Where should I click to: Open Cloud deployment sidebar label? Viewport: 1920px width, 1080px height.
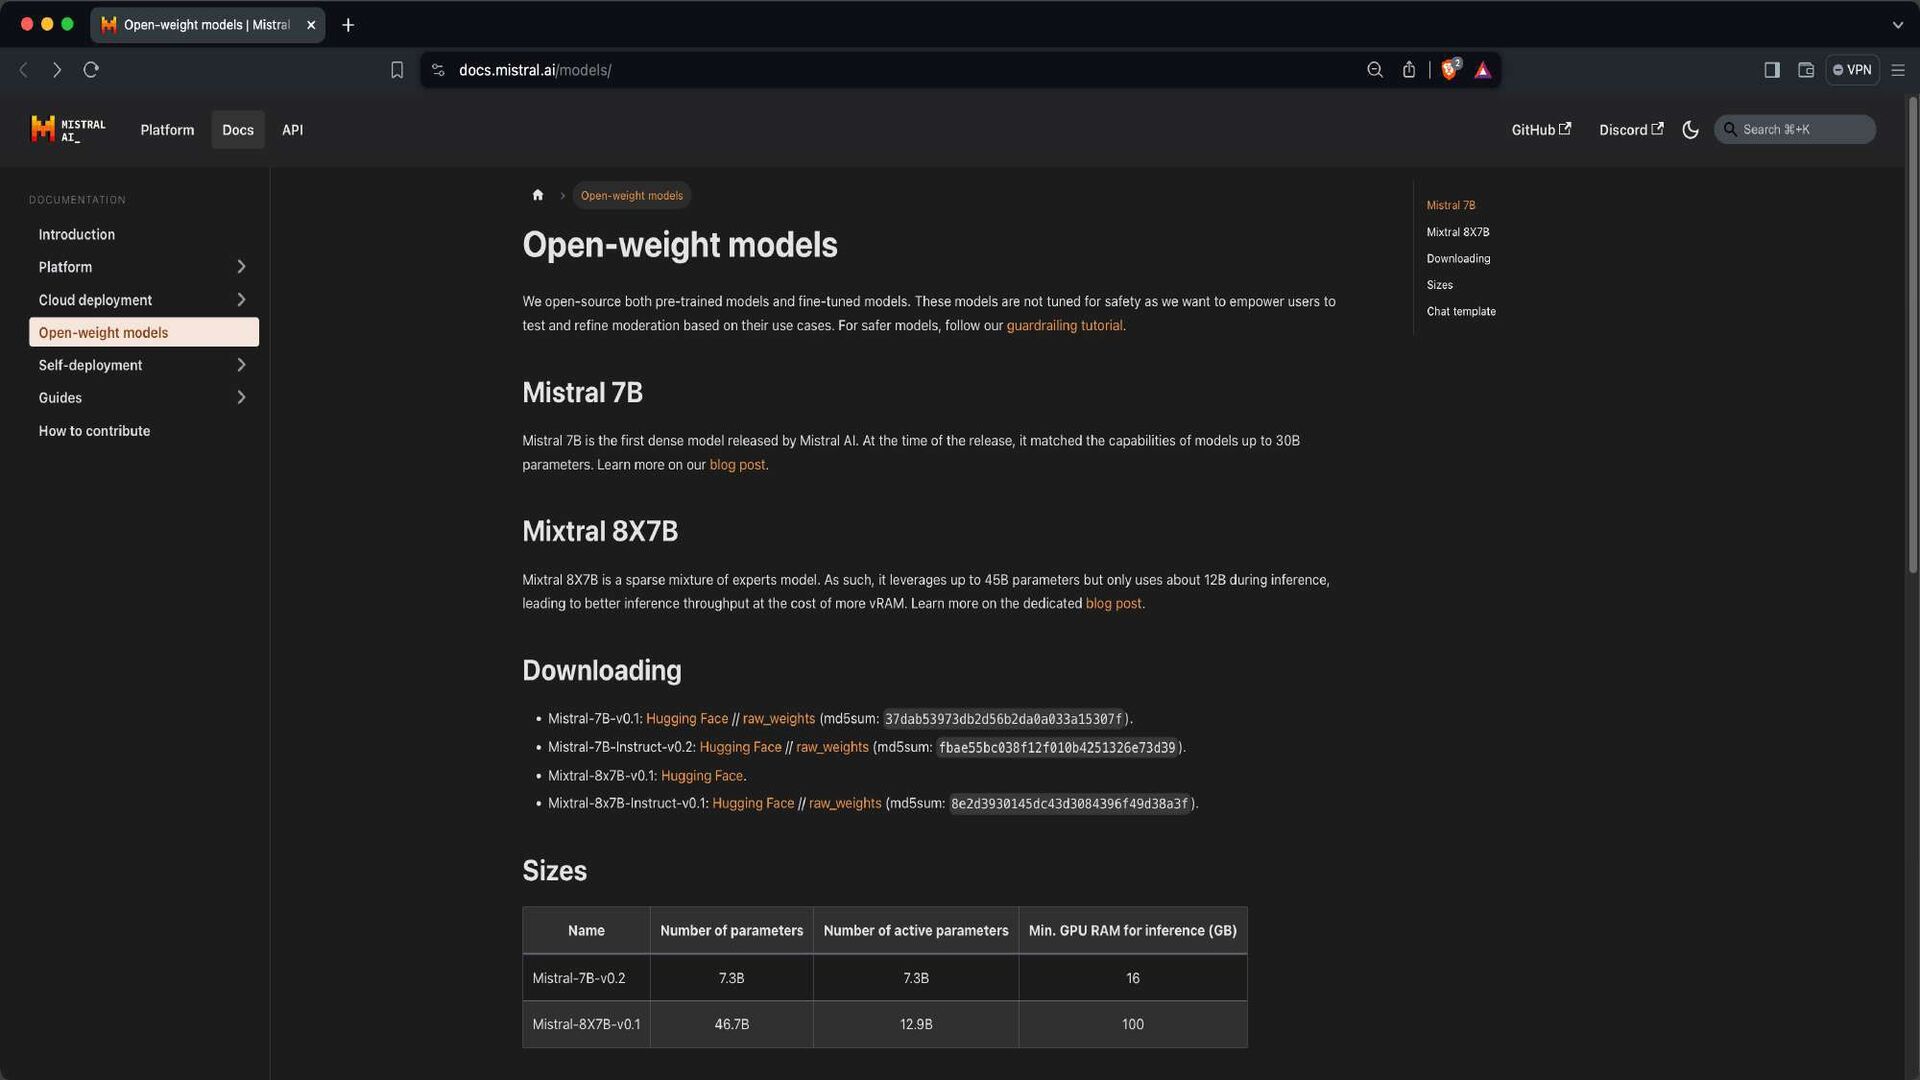[x=95, y=300]
